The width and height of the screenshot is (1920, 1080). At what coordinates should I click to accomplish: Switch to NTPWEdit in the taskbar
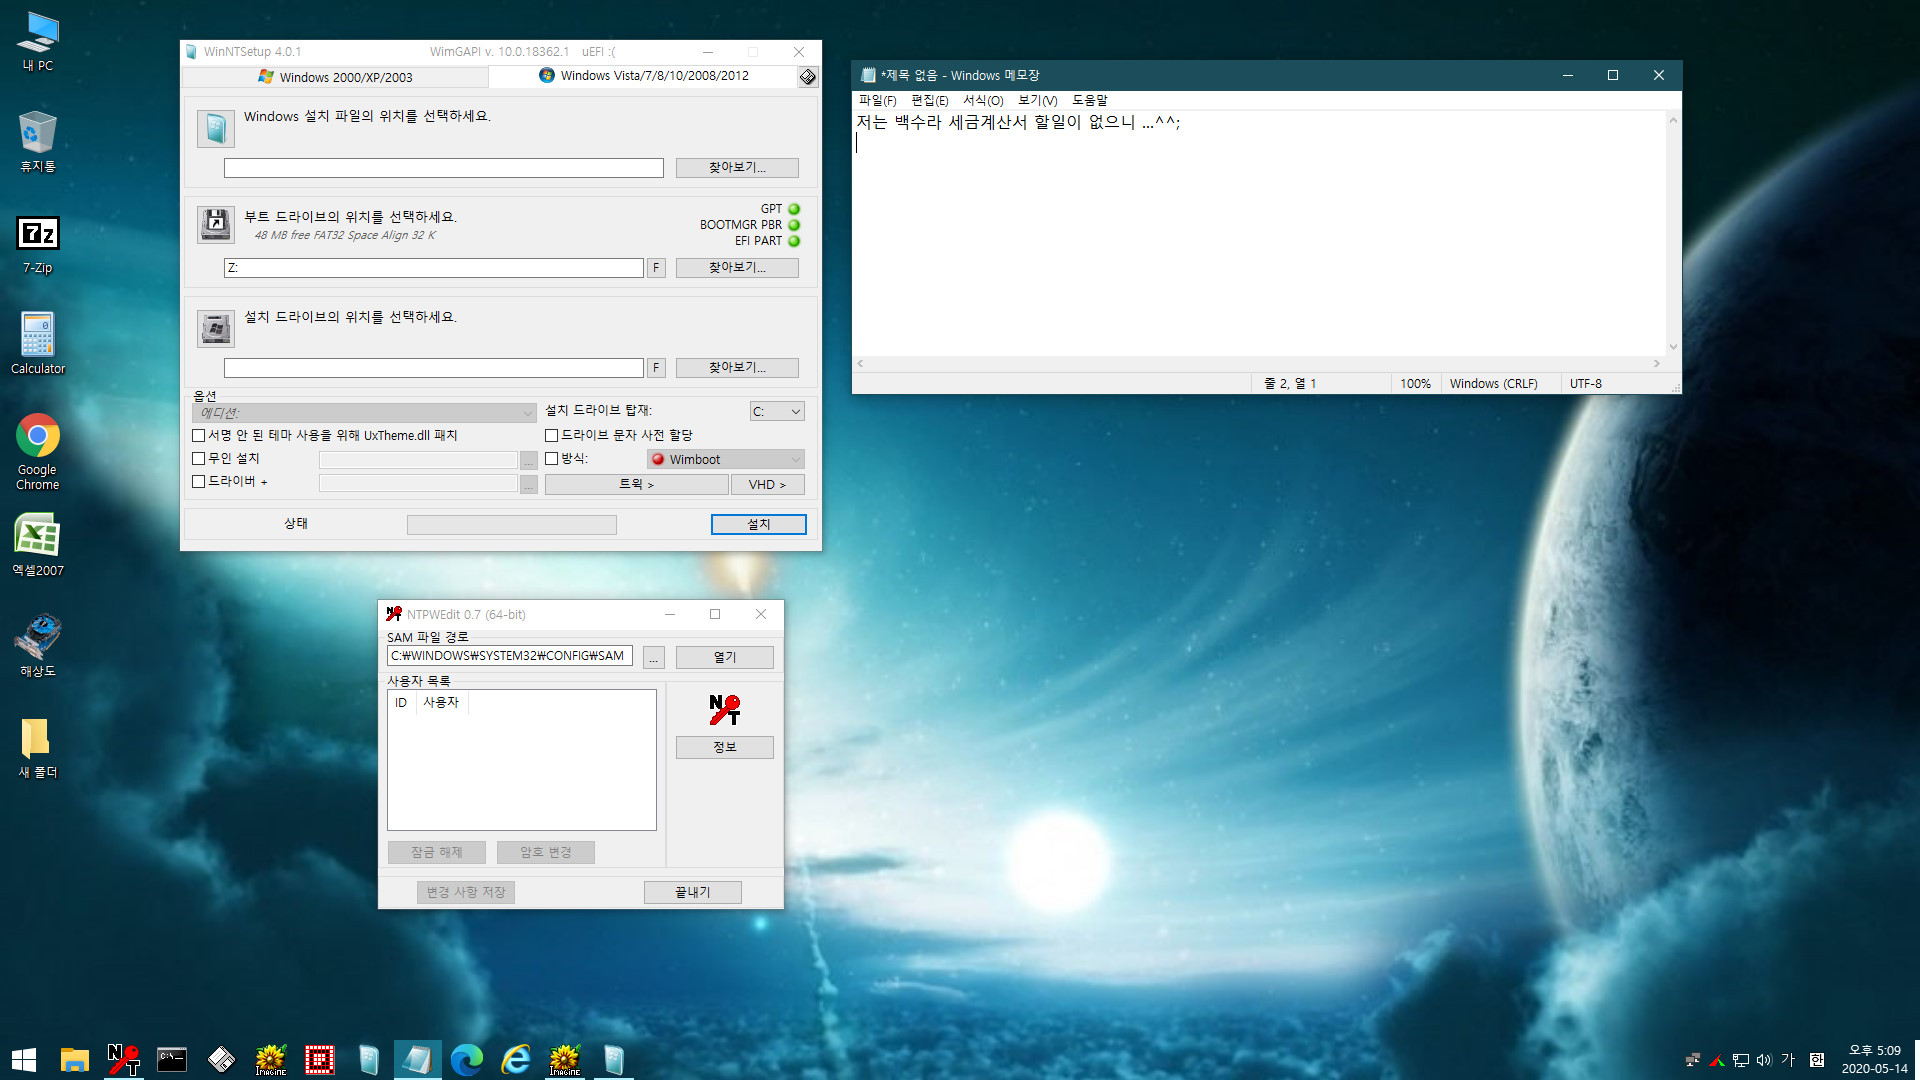(123, 1059)
